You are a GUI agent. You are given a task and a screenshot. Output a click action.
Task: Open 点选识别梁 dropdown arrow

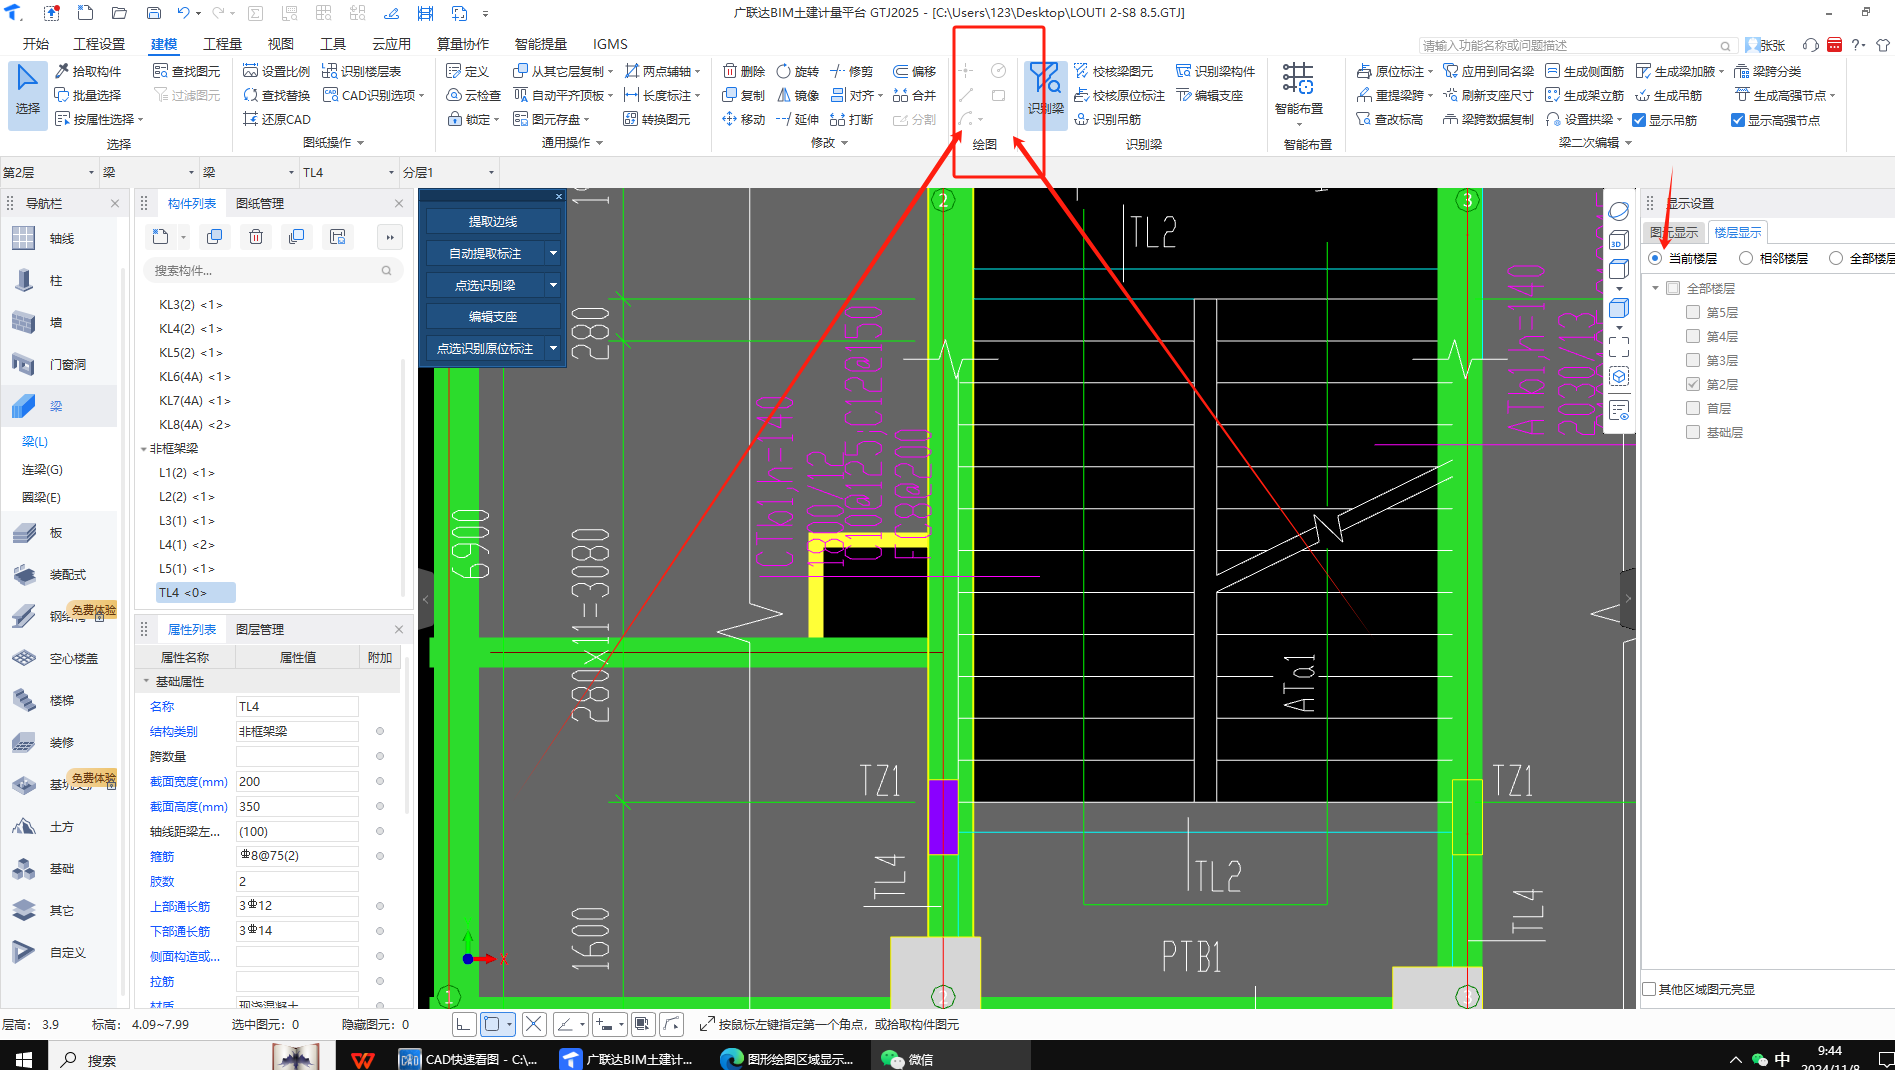(x=553, y=285)
